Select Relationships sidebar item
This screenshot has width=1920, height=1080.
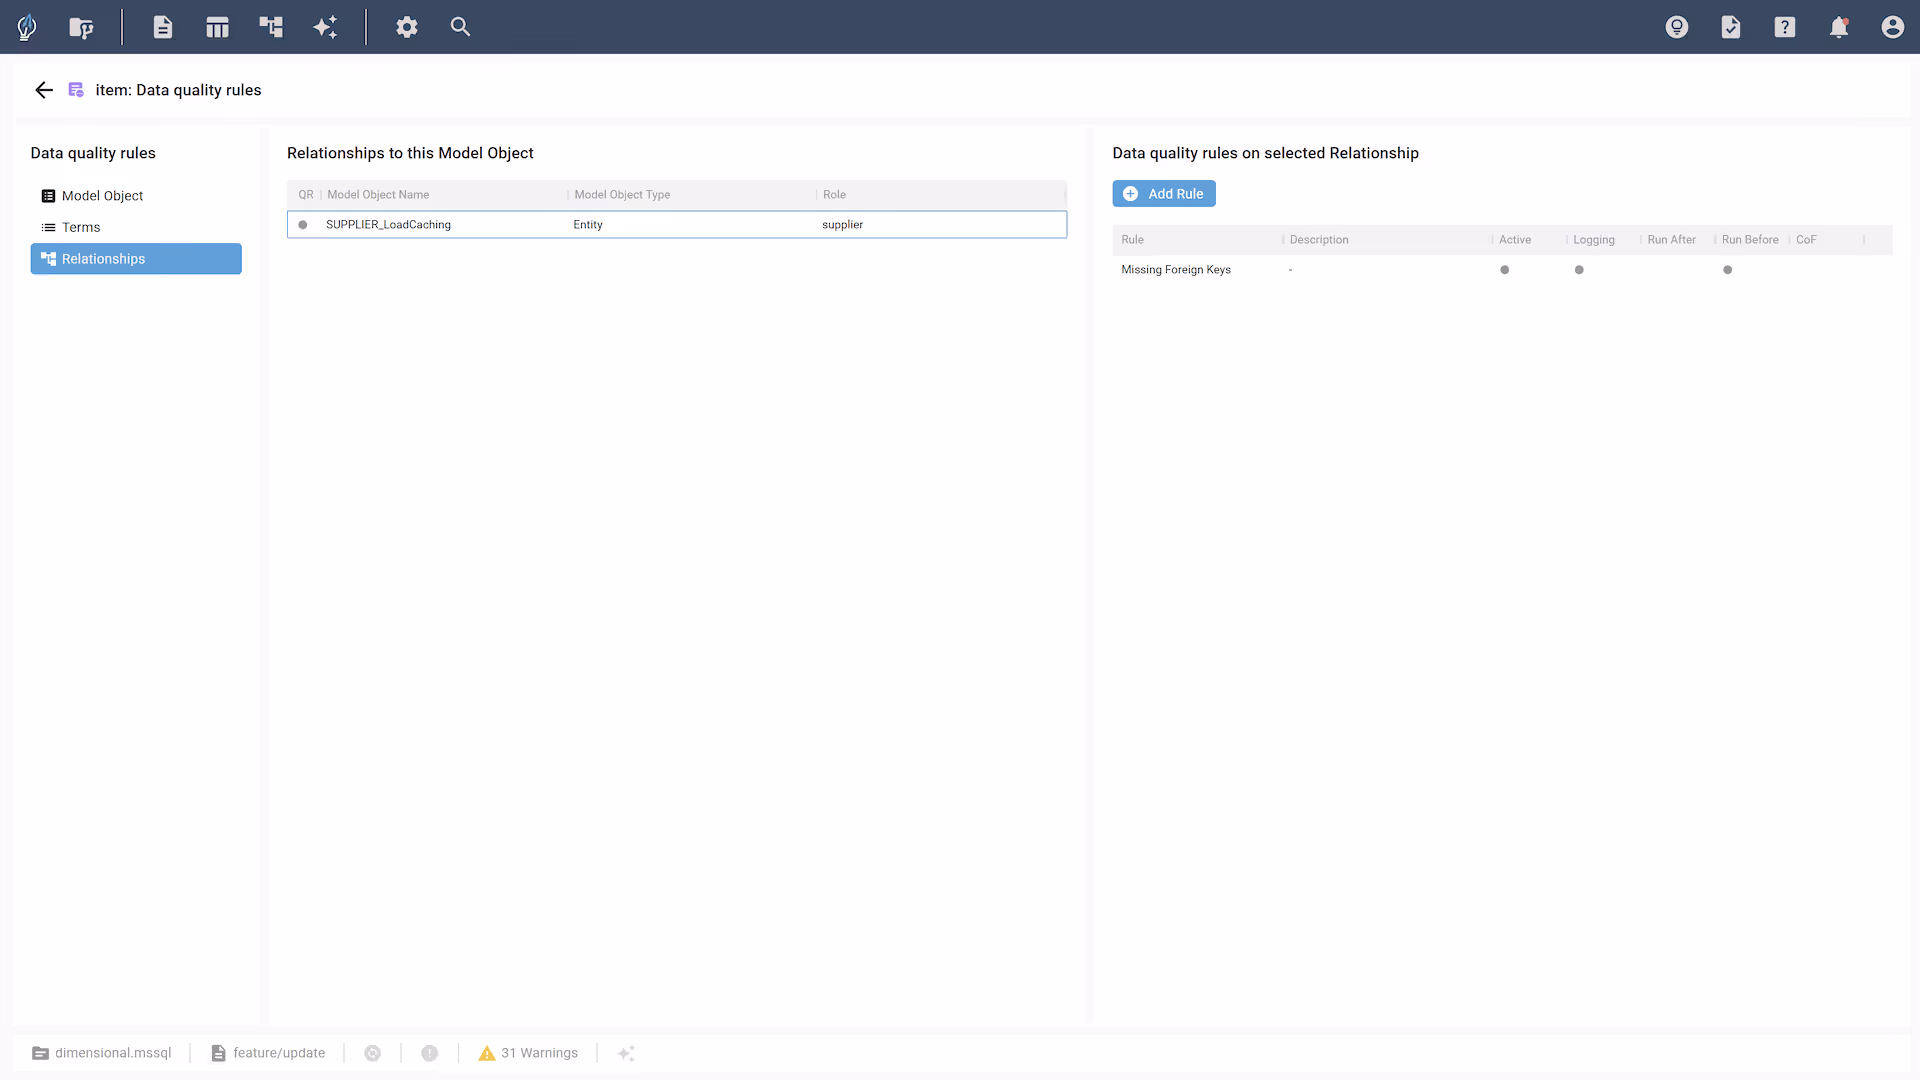coord(136,259)
